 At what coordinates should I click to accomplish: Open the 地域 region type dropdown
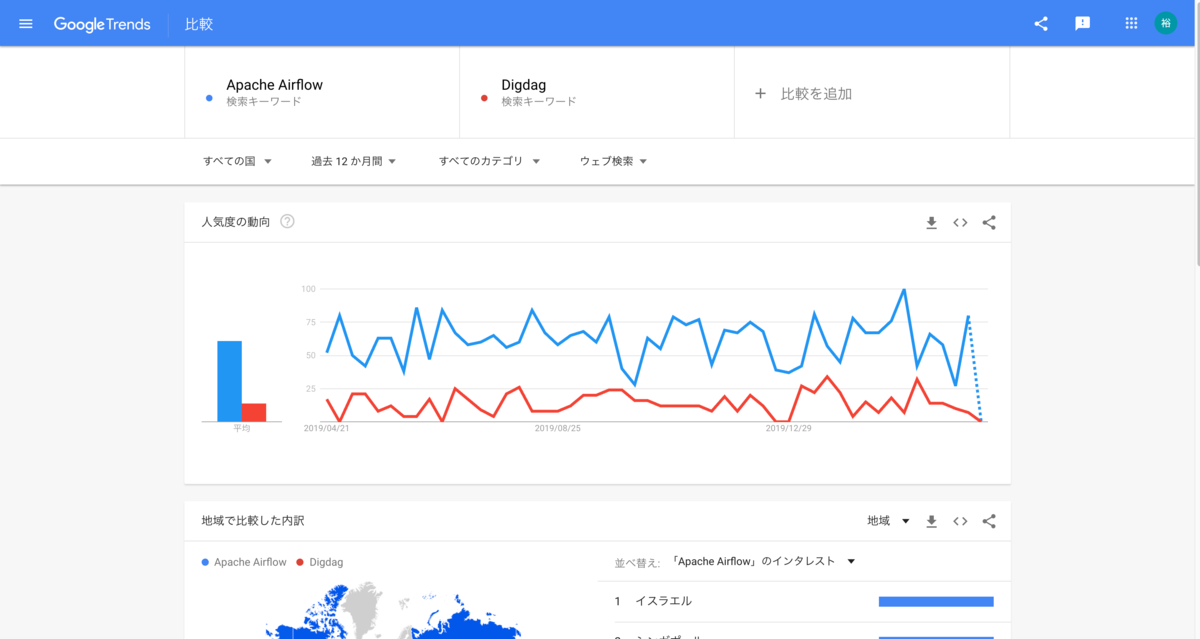[x=888, y=521]
